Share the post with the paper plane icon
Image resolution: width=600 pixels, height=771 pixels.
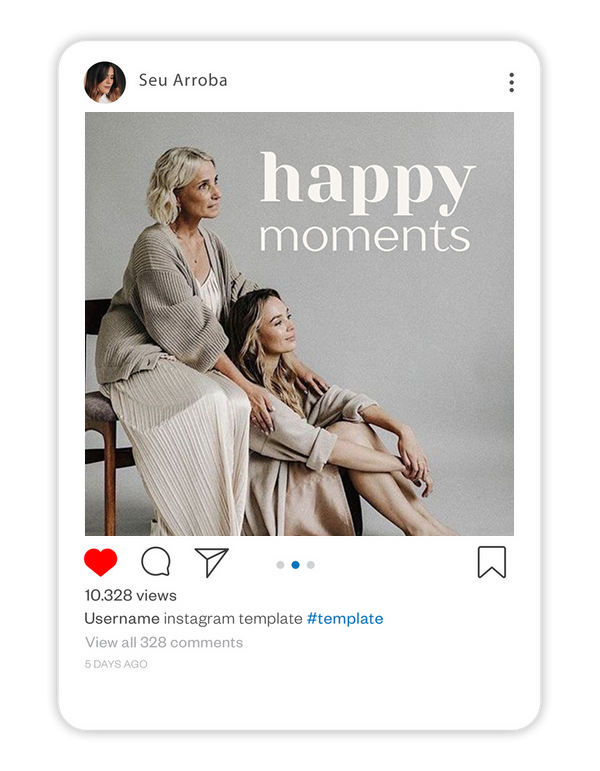click(211, 562)
